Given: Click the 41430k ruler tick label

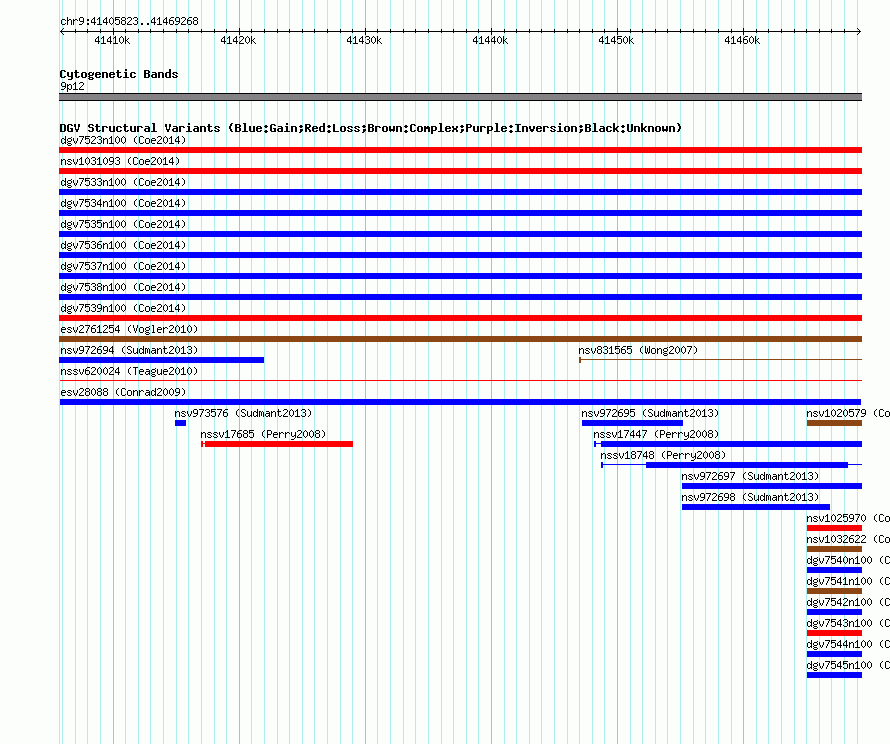Looking at the screenshot, I should click(364, 40).
